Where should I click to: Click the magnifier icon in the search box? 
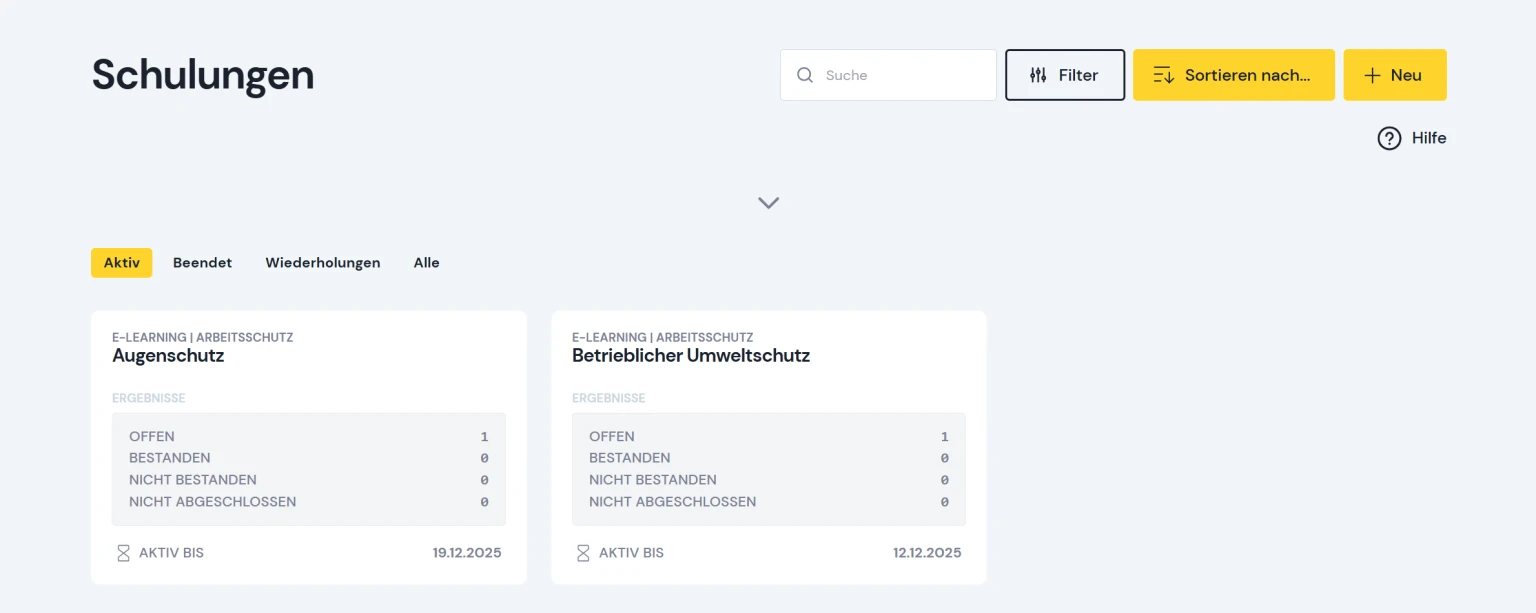coord(805,75)
